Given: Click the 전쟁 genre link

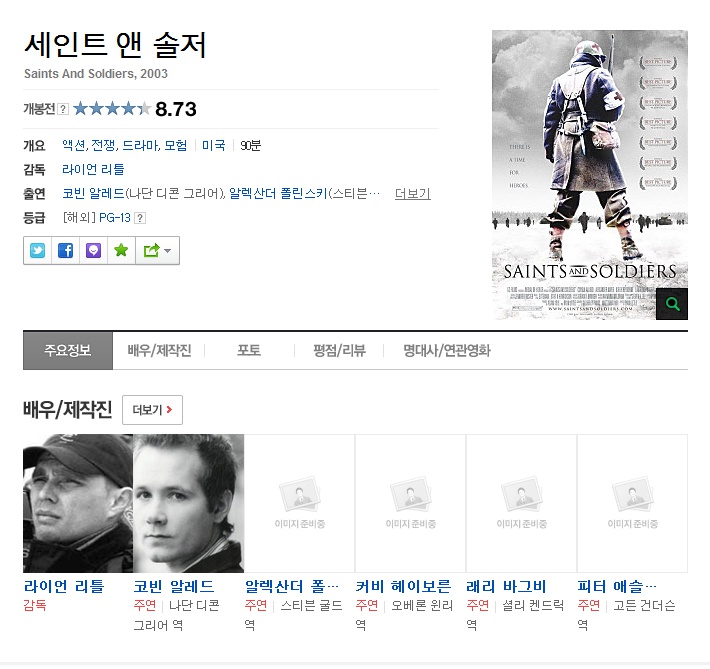Looking at the screenshot, I should coord(103,145).
